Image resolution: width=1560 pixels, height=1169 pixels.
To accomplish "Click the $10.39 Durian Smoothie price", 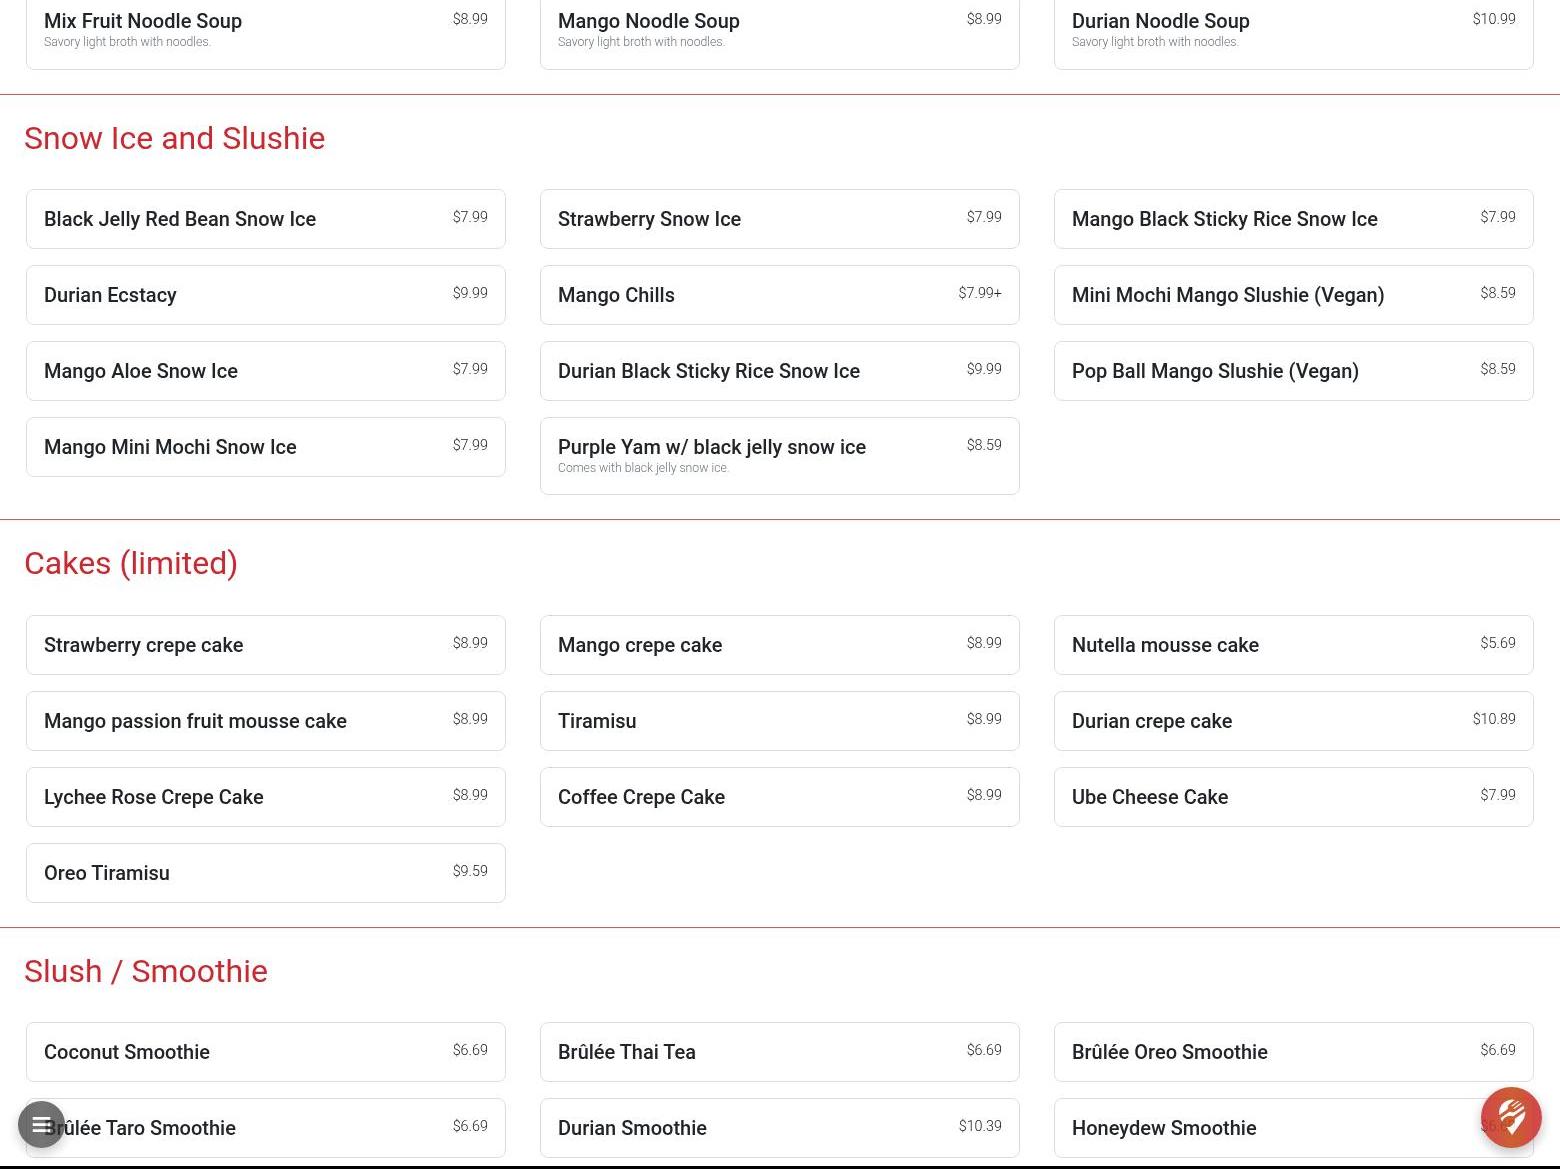I will (x=980, y=1126).
